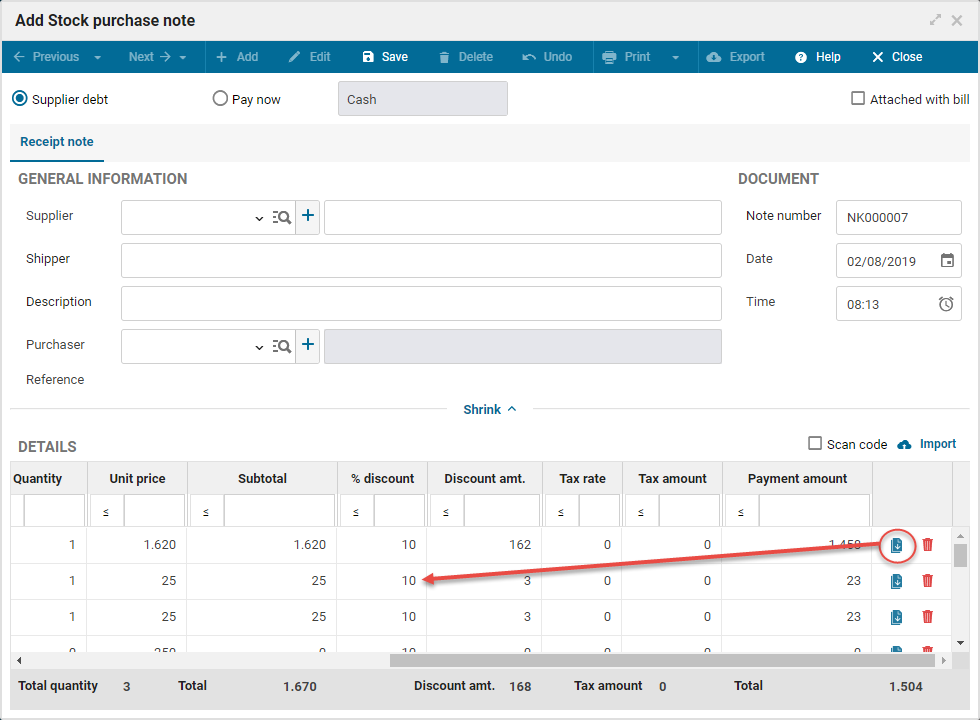Expand the Supplier dropdown list

point(259,218)
